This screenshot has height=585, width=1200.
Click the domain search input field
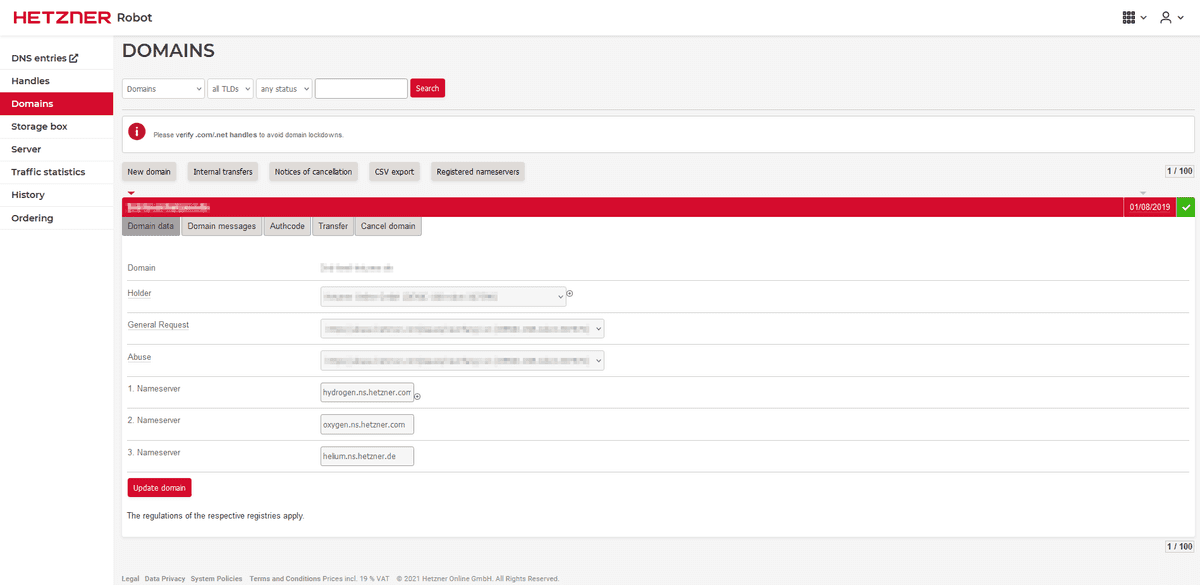point(360,88)
